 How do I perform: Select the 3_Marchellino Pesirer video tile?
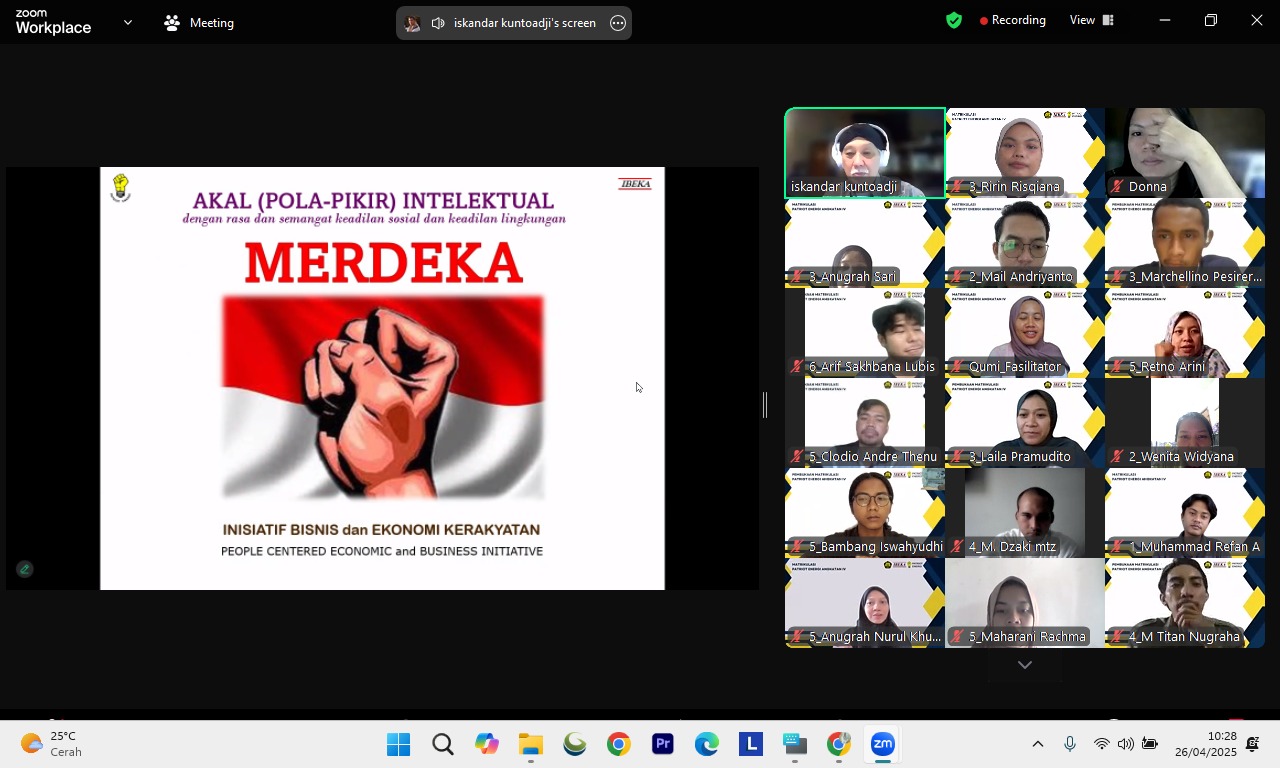tap(1185, 243)
